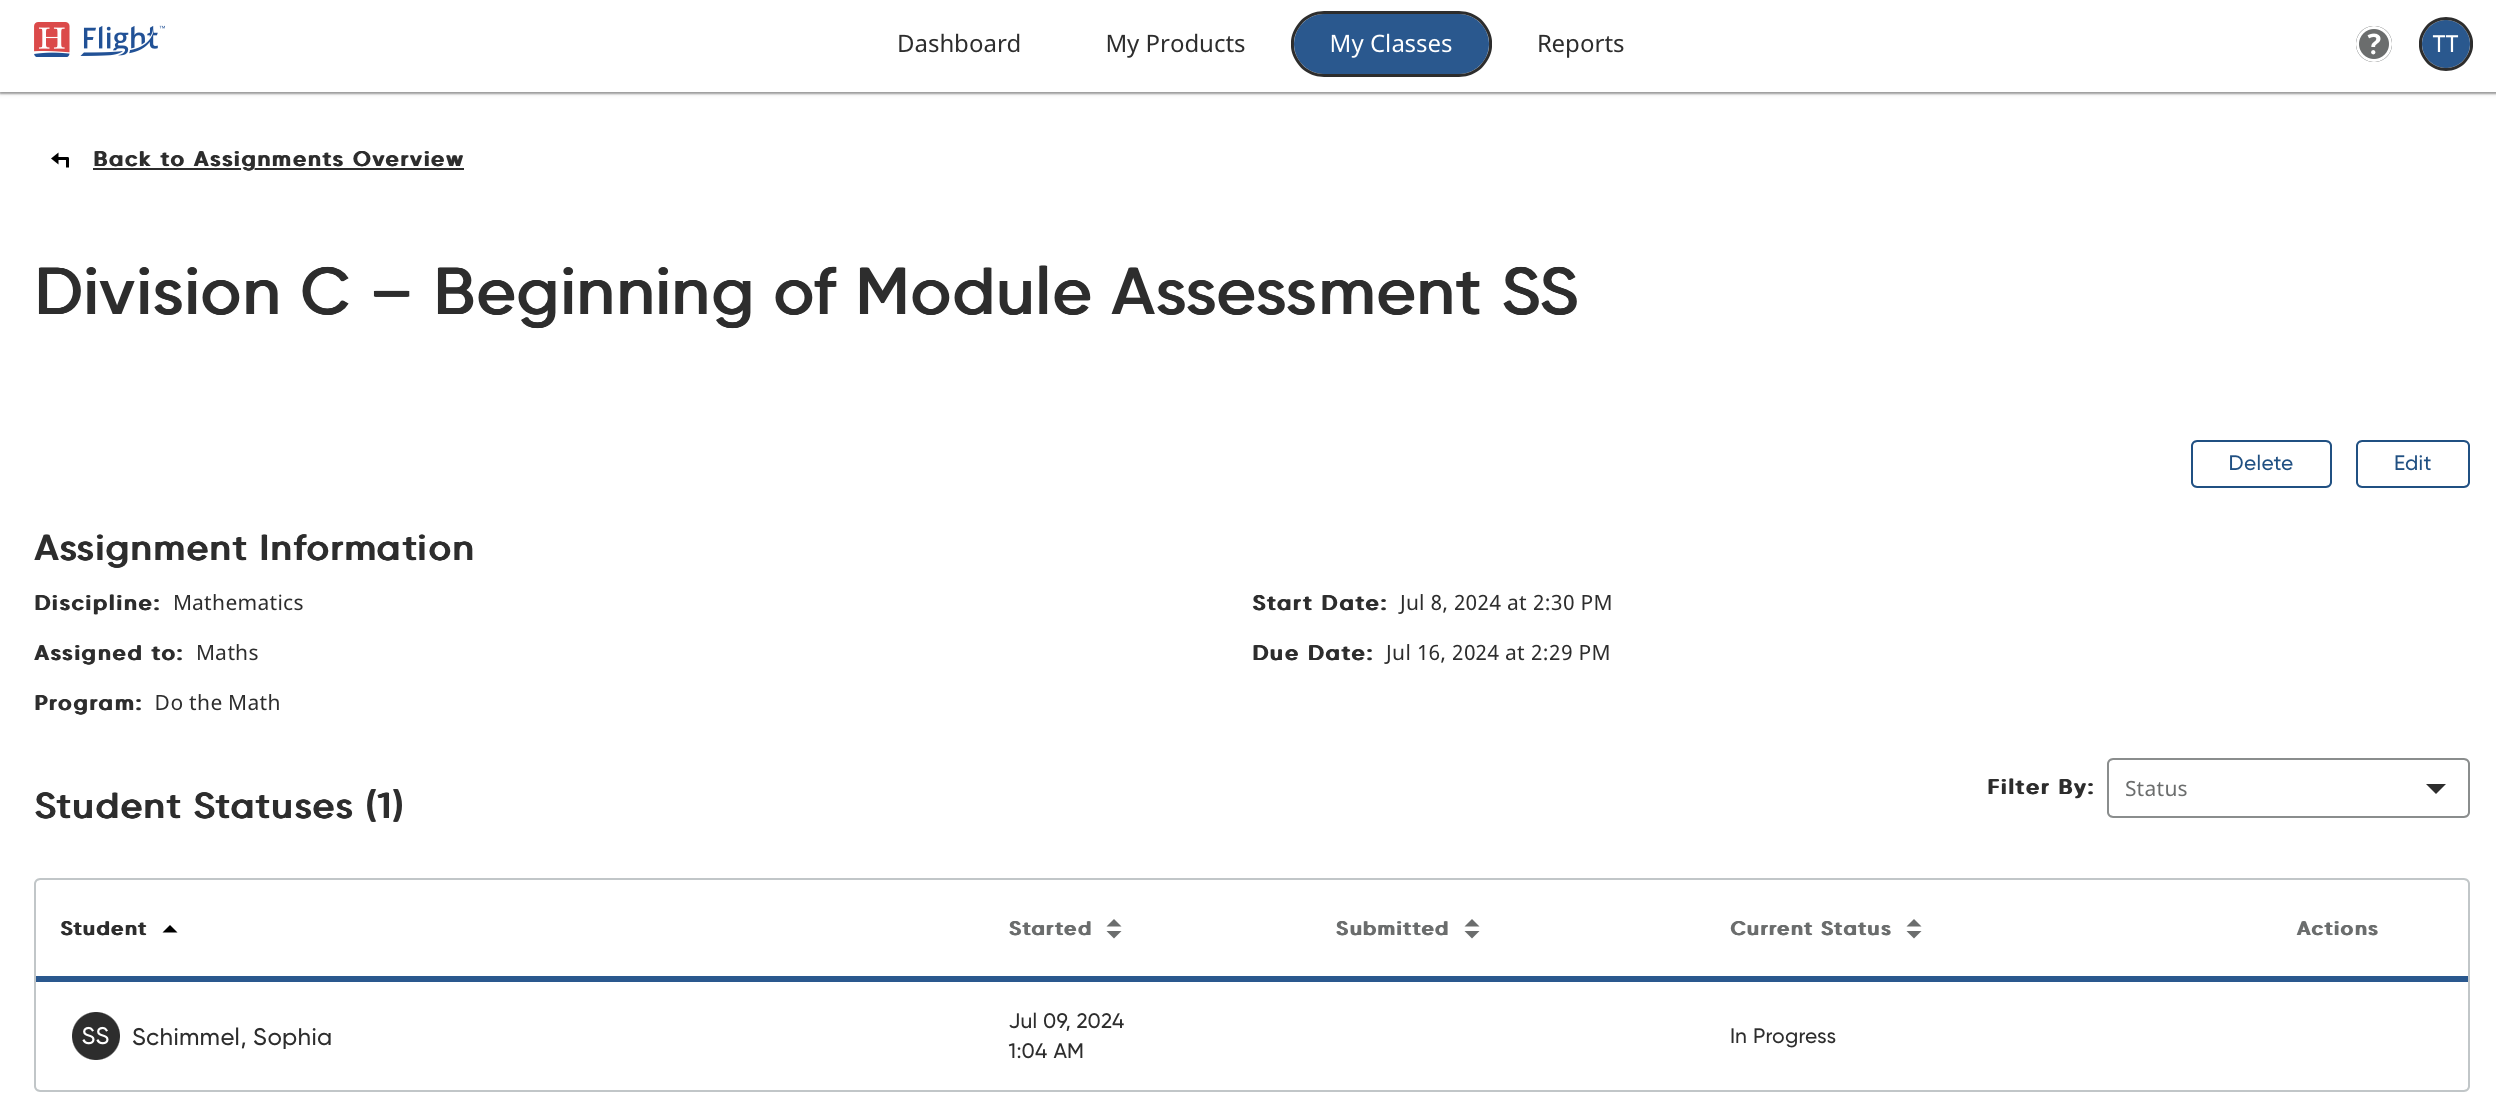Click the Student column header label
2496x1112 pixels.
103,929
